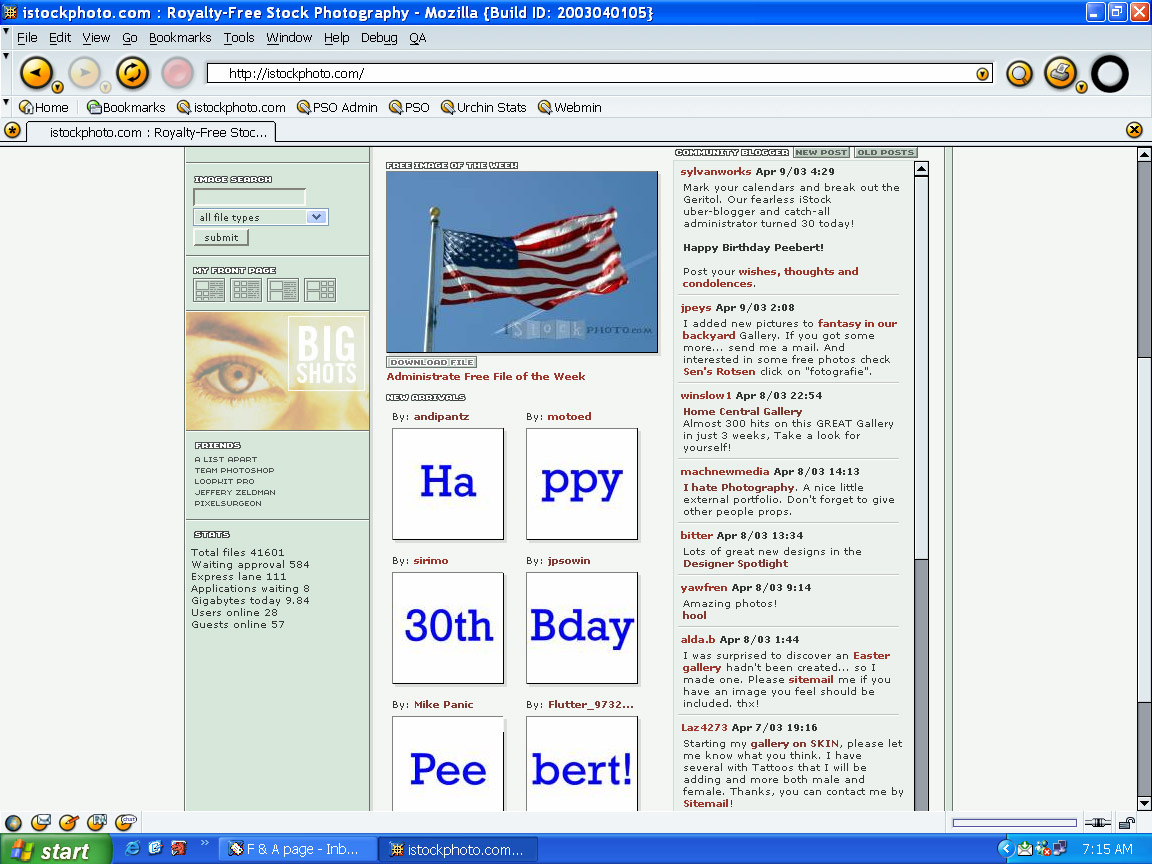1152x864 pixels.
Task: Click the security padlock status icon
Action: [1126, 822]
